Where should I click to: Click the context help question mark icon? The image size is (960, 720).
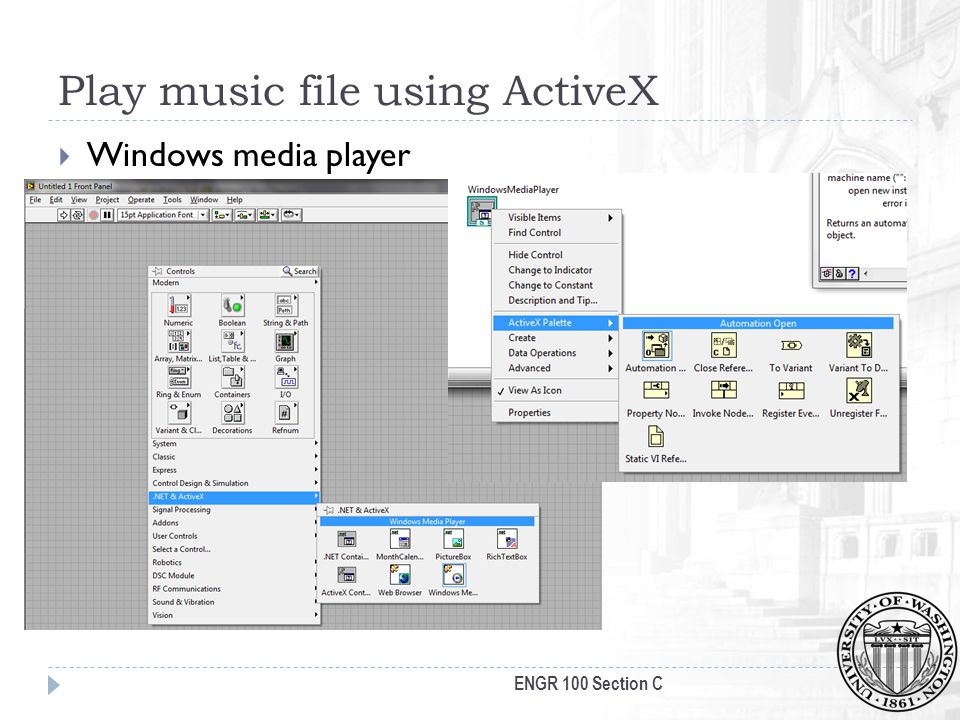(x=852, y=274)
